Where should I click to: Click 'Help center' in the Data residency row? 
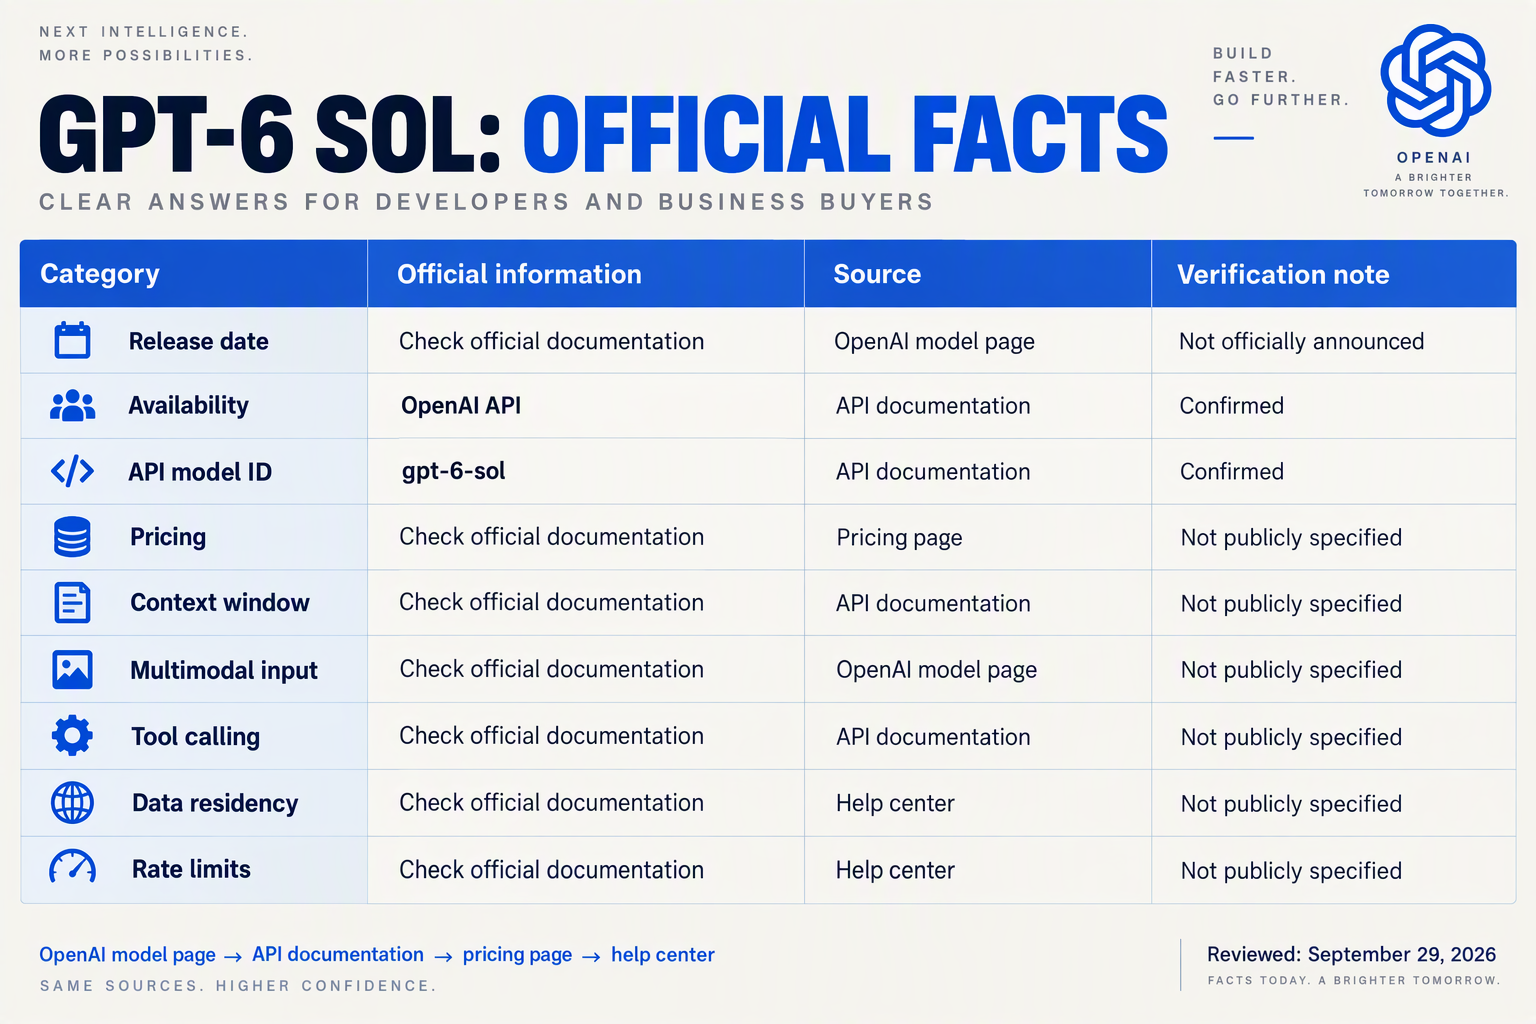[x=895, y=803]
